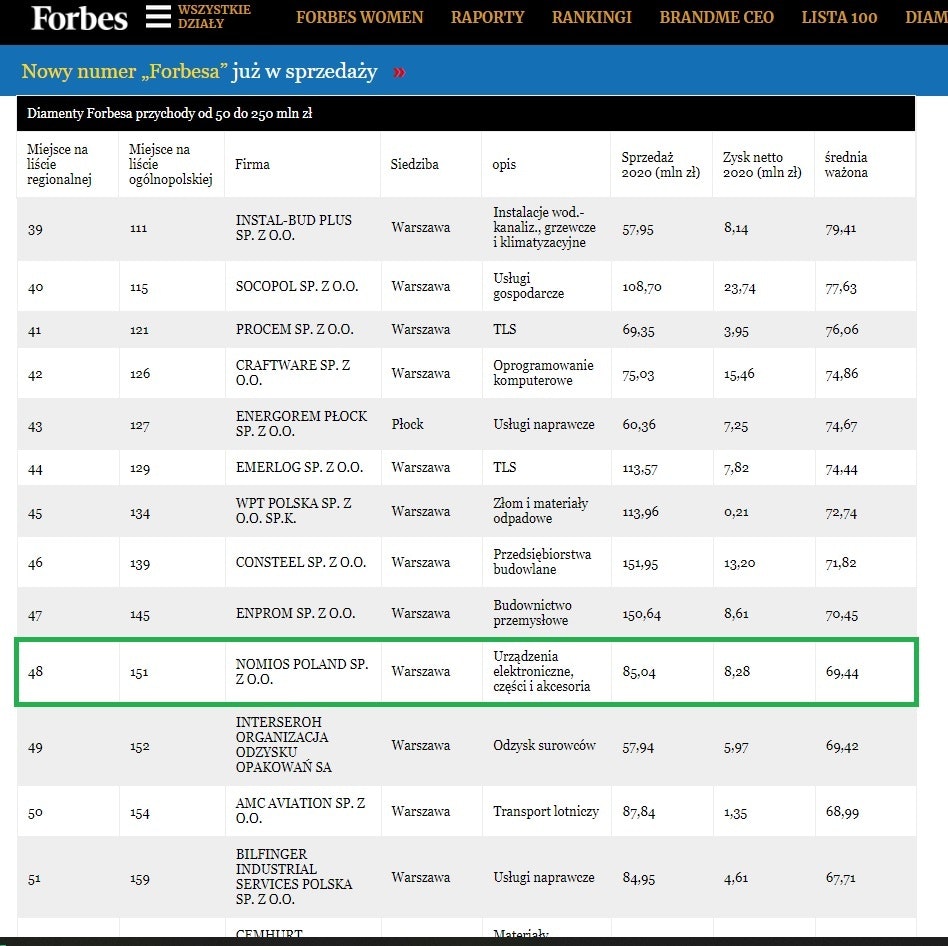Click the Firma column header

[x=252, y=164]
